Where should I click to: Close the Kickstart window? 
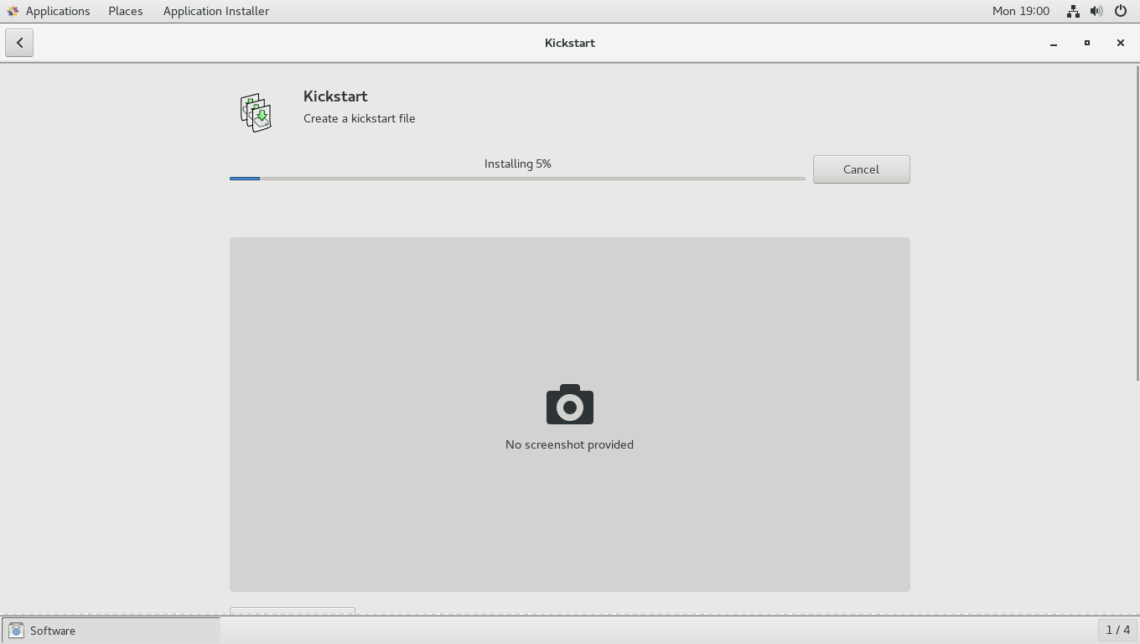[x=1120, y=43]
